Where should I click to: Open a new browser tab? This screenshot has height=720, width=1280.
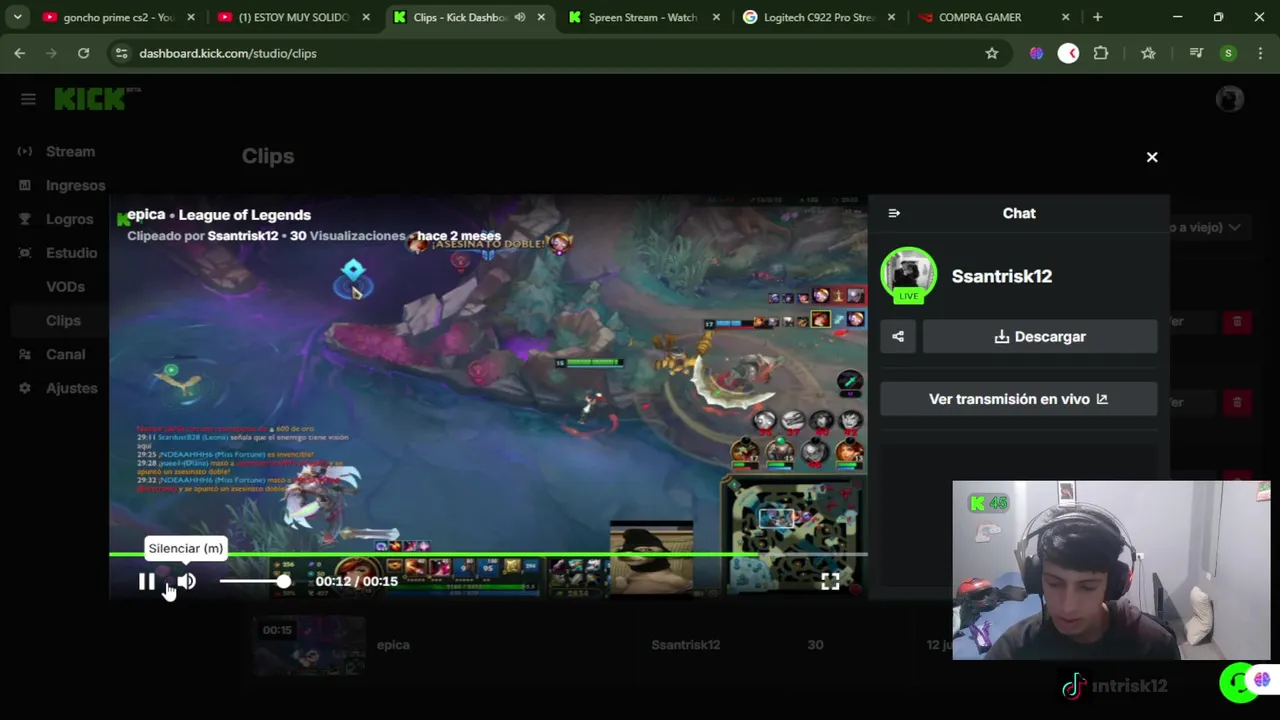1097,17
